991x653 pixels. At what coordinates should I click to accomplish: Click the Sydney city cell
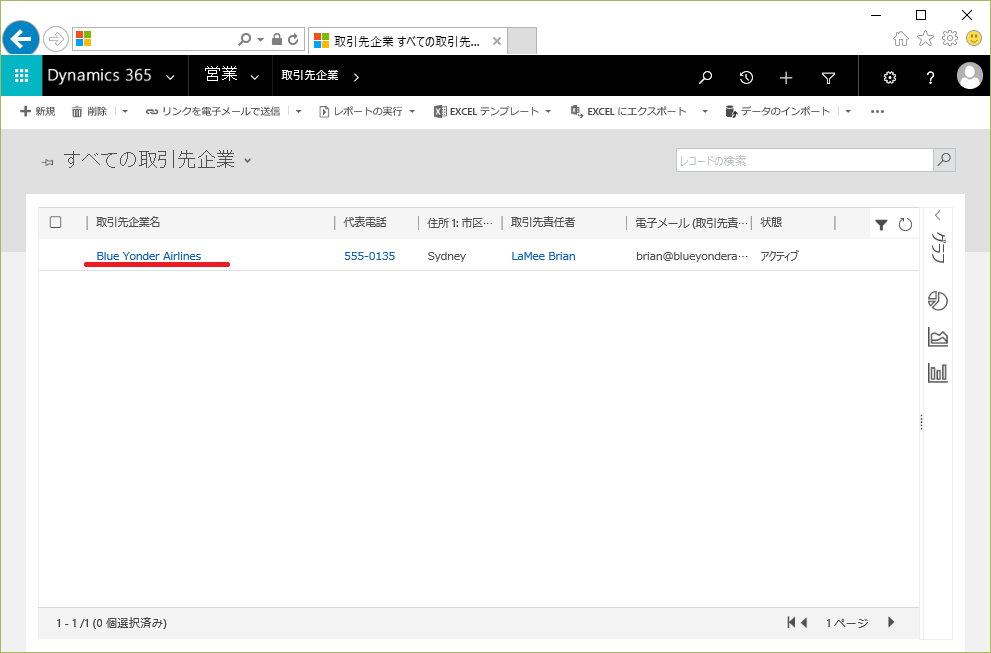tap(447, 256)
